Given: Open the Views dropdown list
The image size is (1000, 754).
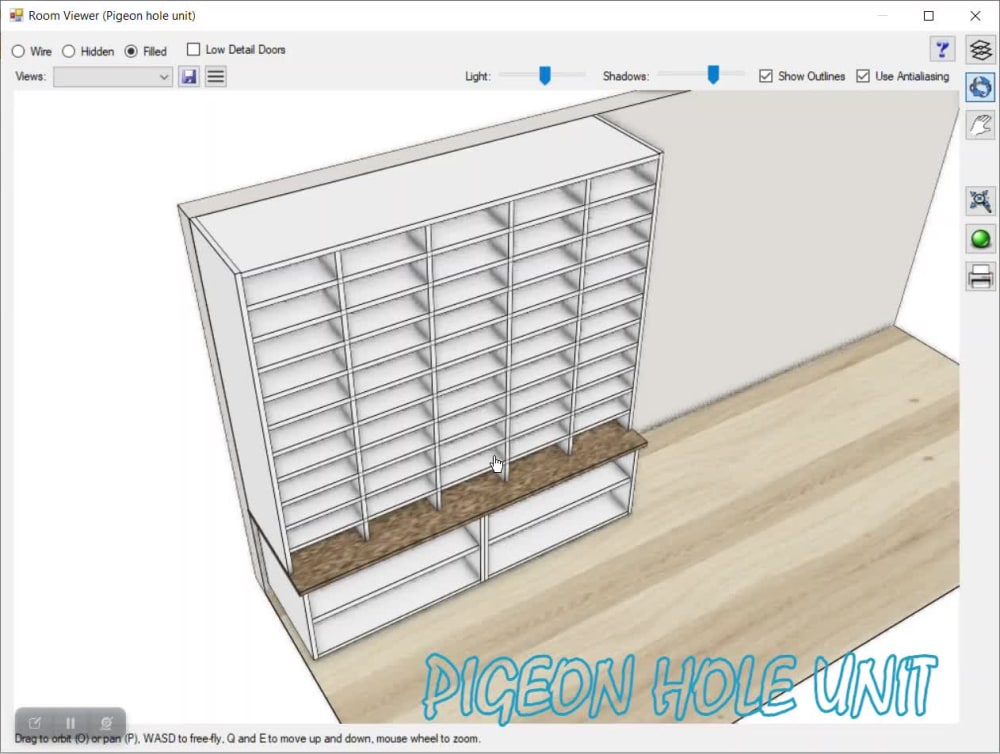Looking at the screenshot, I should (113, 77).
